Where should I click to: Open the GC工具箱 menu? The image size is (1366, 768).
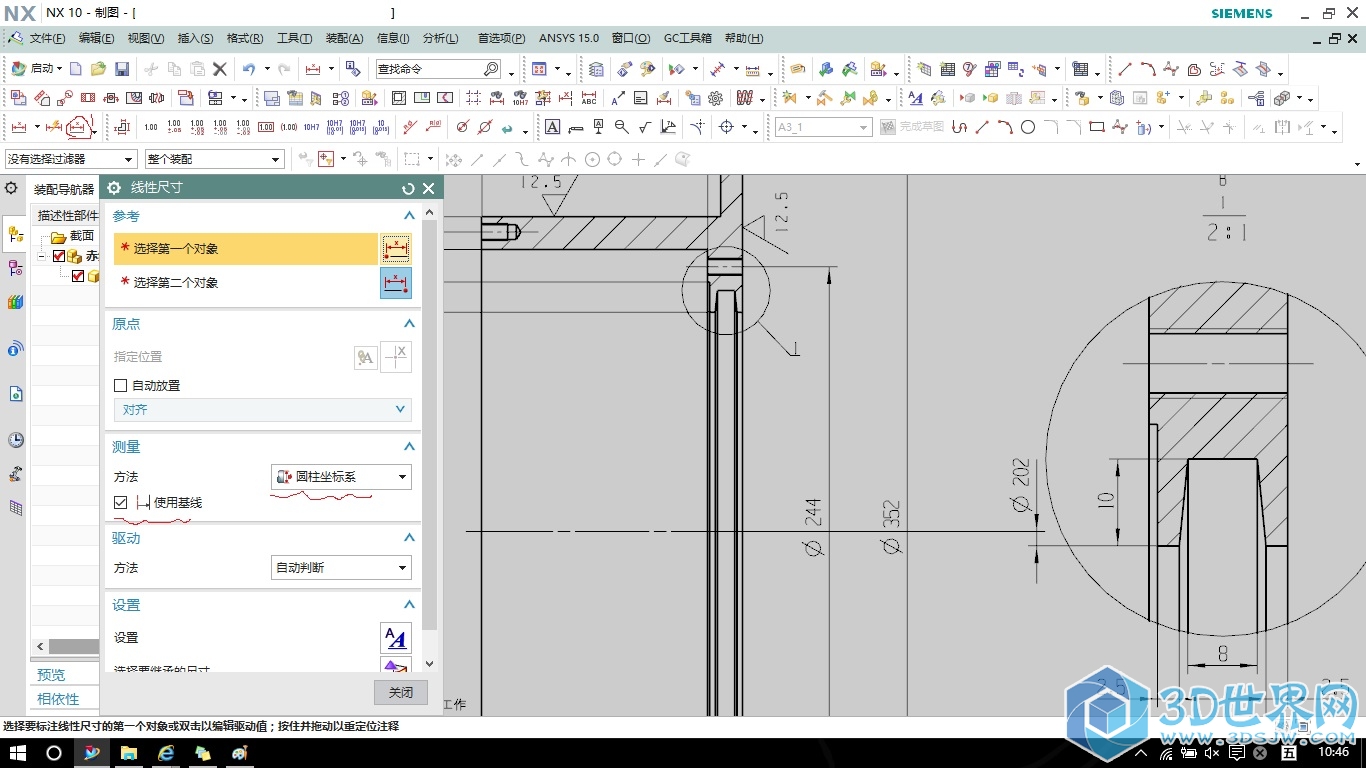688,38
